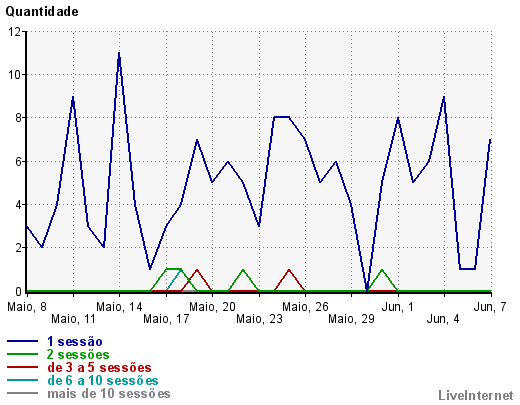
Task: Click the 'Maio, 20' date label
Action: click(212, 307)
